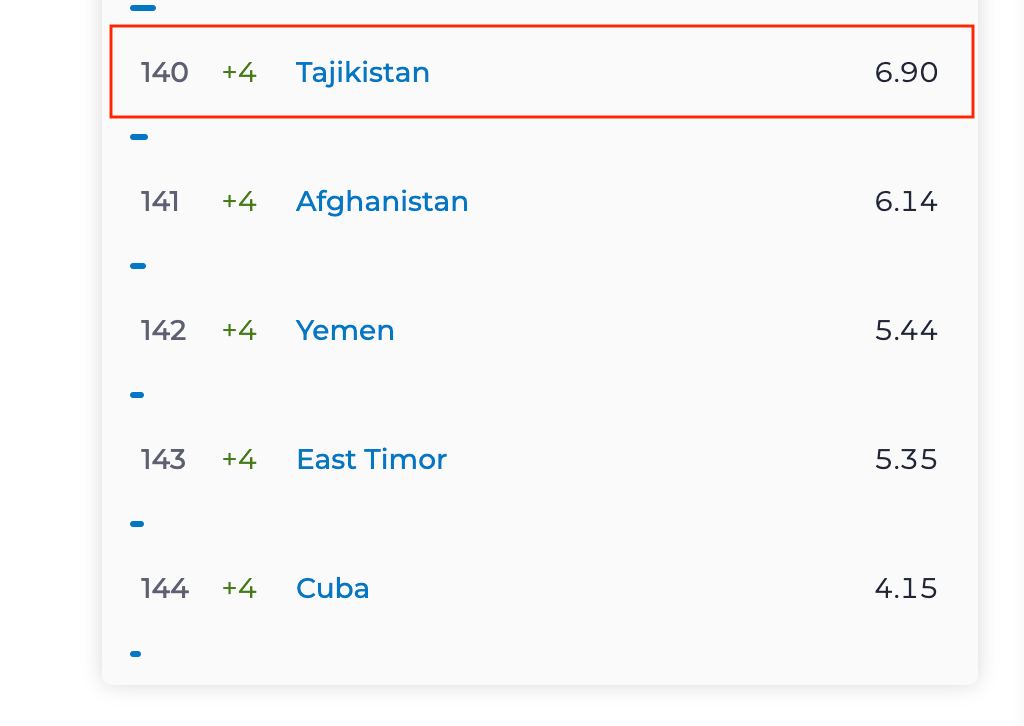Click the blue dash above East Timor row
The image size is (1024, 726).
[136, 395]
